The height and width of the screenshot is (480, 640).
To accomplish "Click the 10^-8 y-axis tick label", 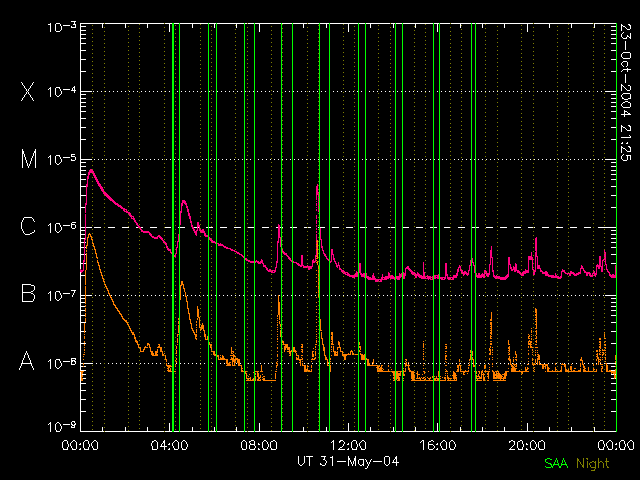I will coord(62,362).
